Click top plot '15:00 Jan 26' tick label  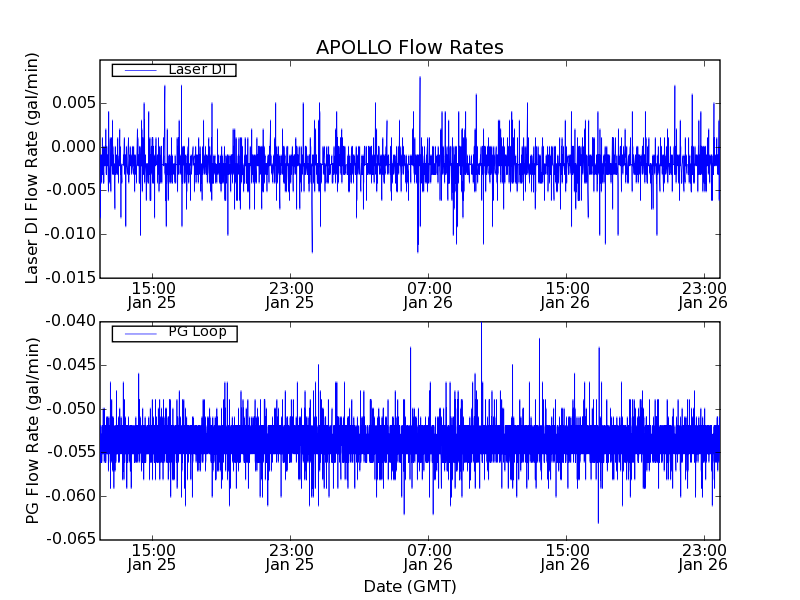[566, 295]
